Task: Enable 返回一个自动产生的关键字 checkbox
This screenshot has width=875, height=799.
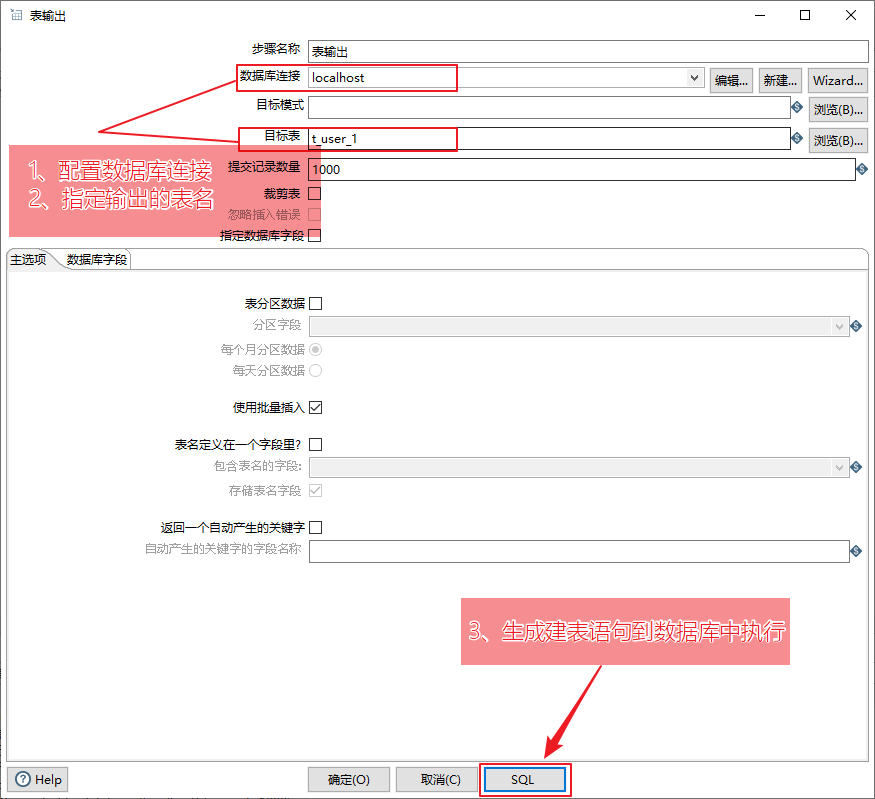Action: [x=315, y=527]
